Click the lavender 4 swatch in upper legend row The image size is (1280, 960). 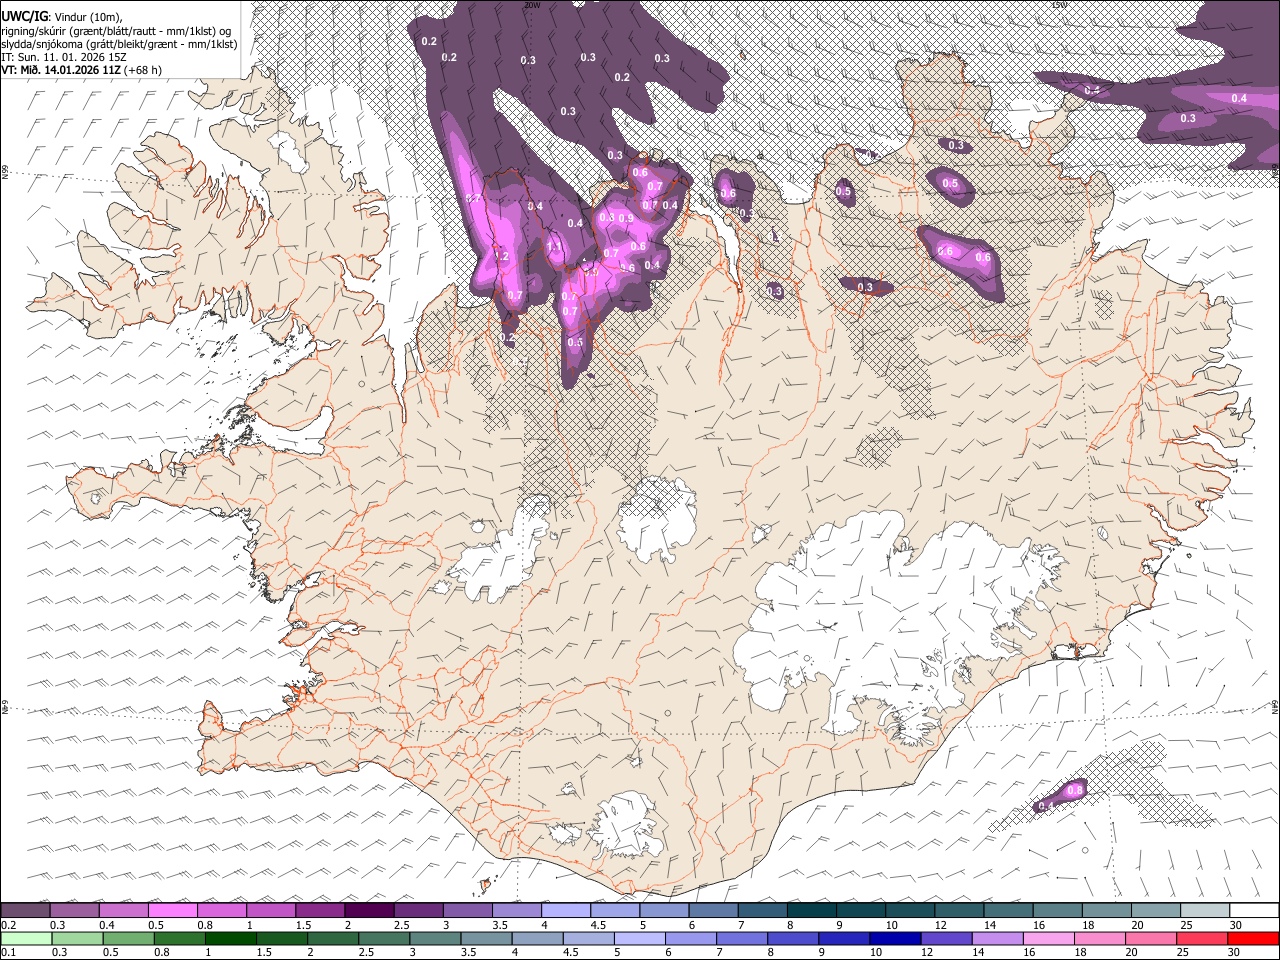(566, 910)
